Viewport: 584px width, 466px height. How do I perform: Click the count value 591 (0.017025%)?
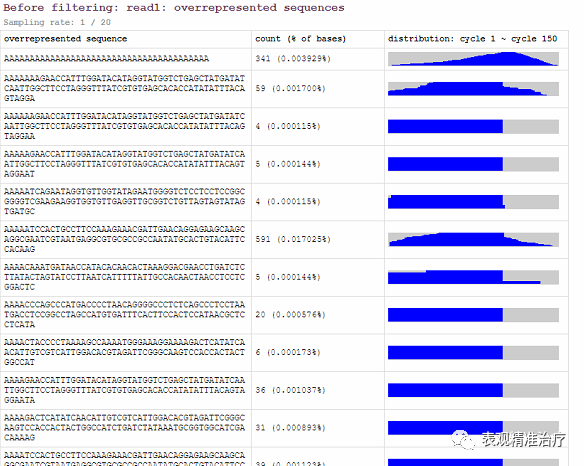click(x=293, y=240)
